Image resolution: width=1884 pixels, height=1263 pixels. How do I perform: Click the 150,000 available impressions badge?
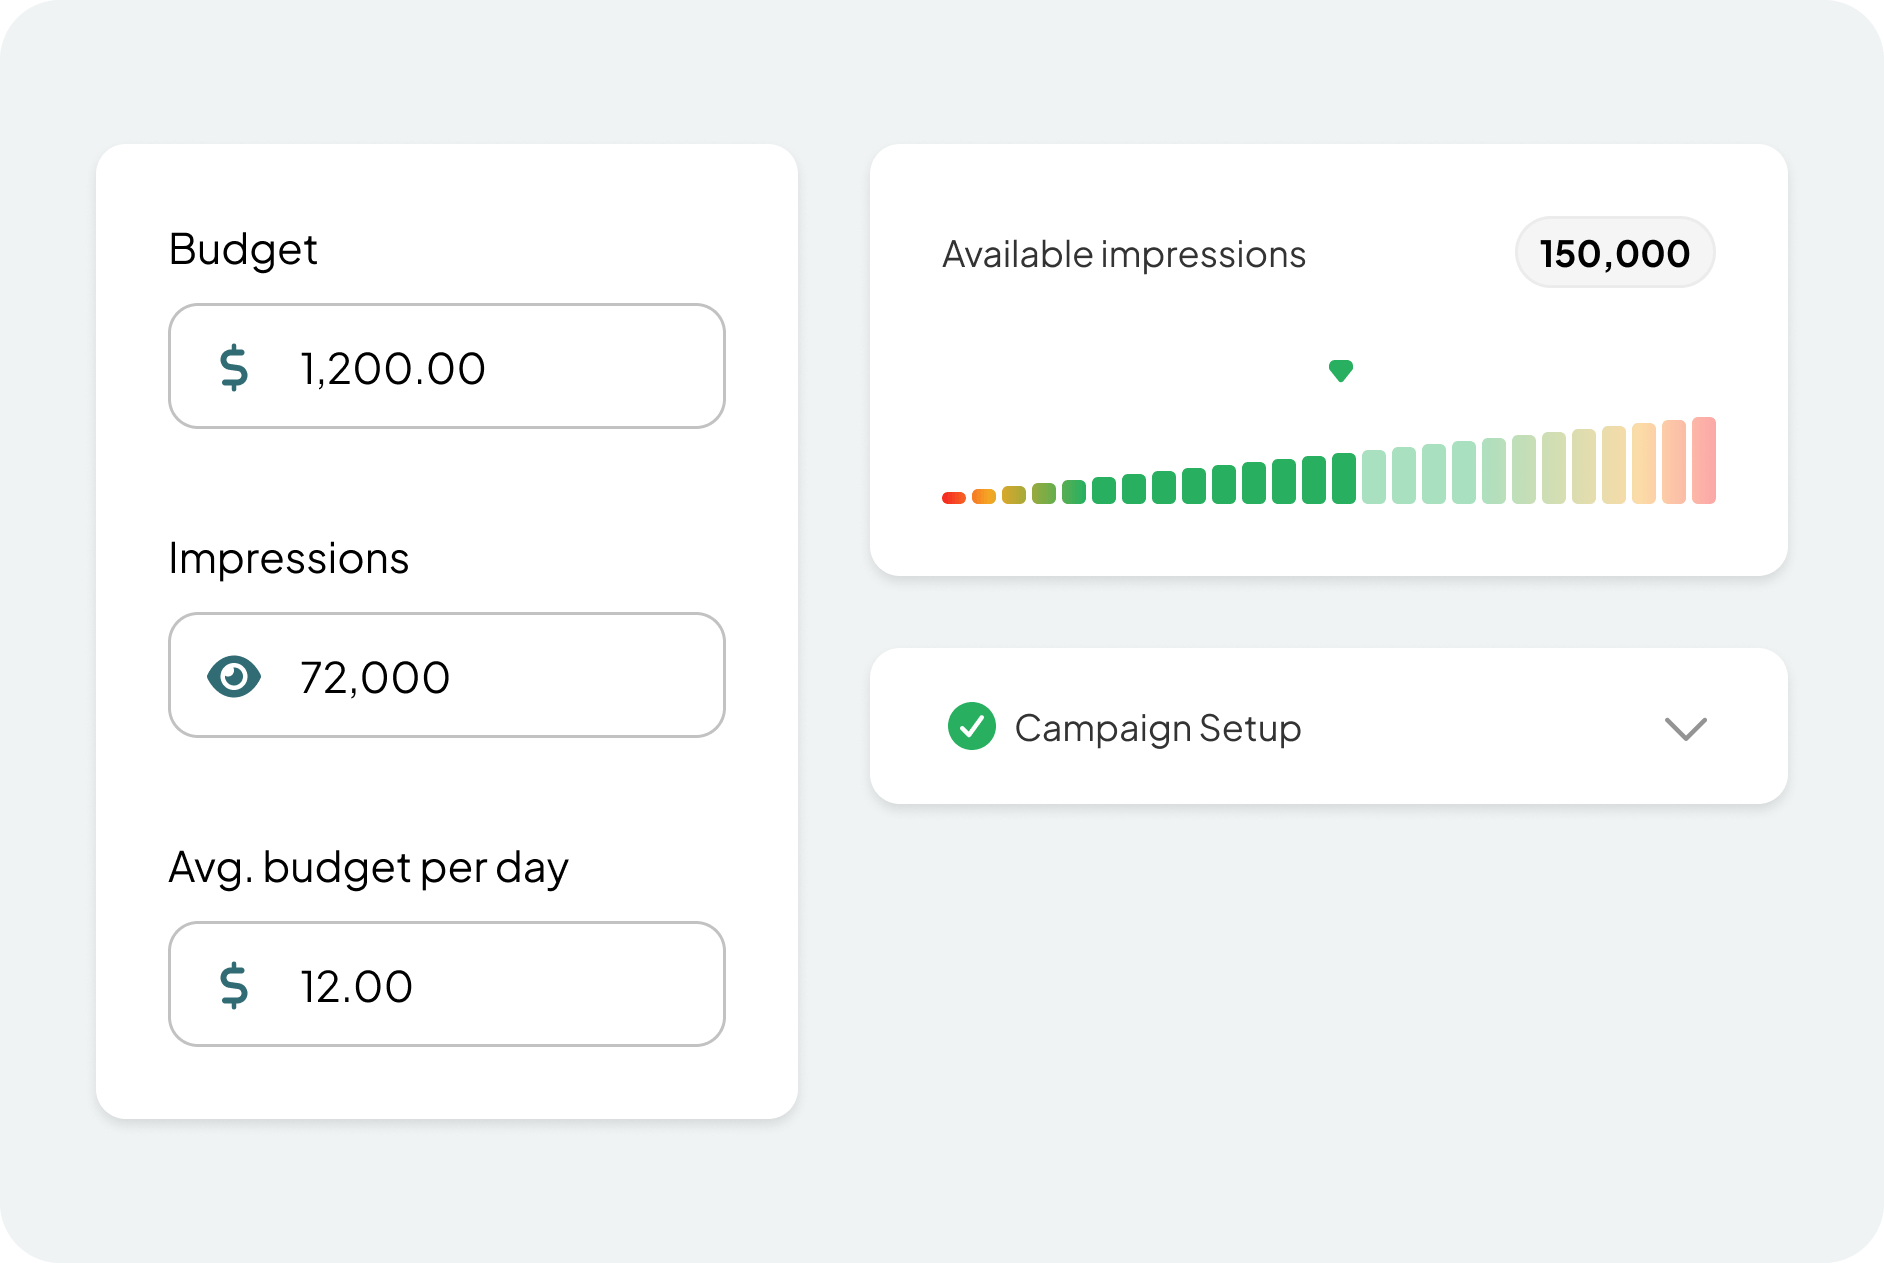click(x=1615, y=253)
